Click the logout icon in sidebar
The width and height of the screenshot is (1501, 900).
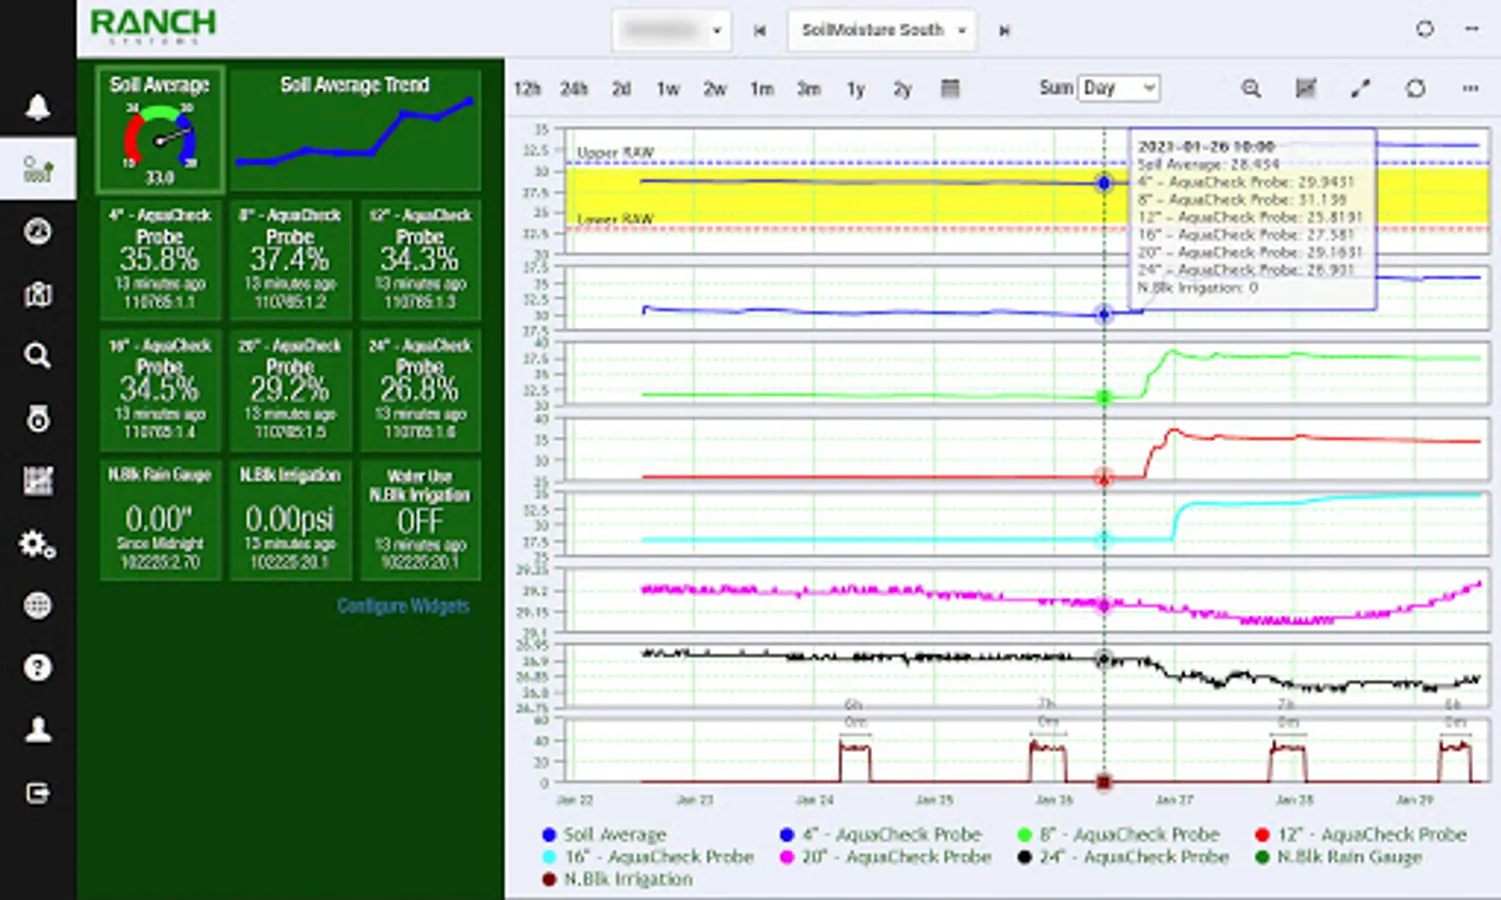click(38, 793)
